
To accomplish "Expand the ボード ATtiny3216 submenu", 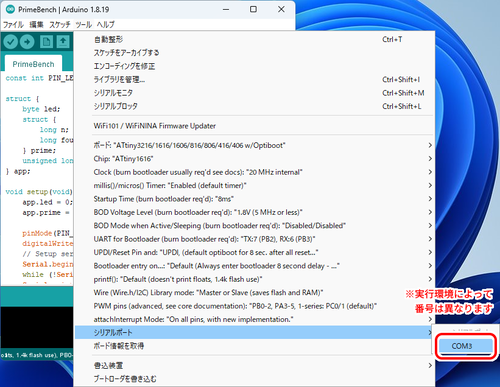I will pyautogui.click(x=254, y=145).
